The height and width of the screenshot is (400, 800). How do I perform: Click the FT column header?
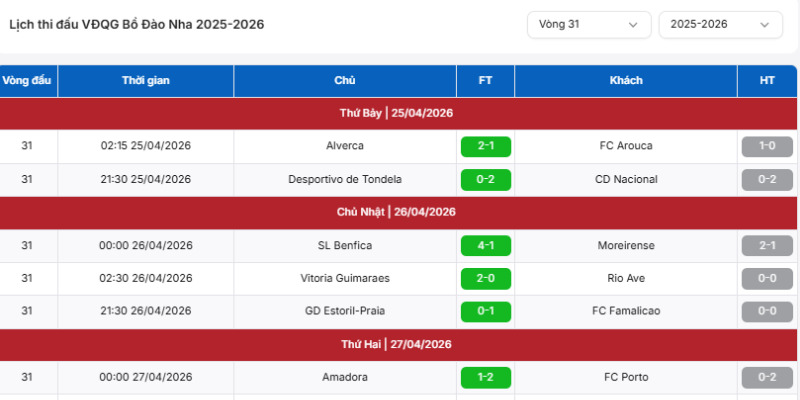point(486,81)
